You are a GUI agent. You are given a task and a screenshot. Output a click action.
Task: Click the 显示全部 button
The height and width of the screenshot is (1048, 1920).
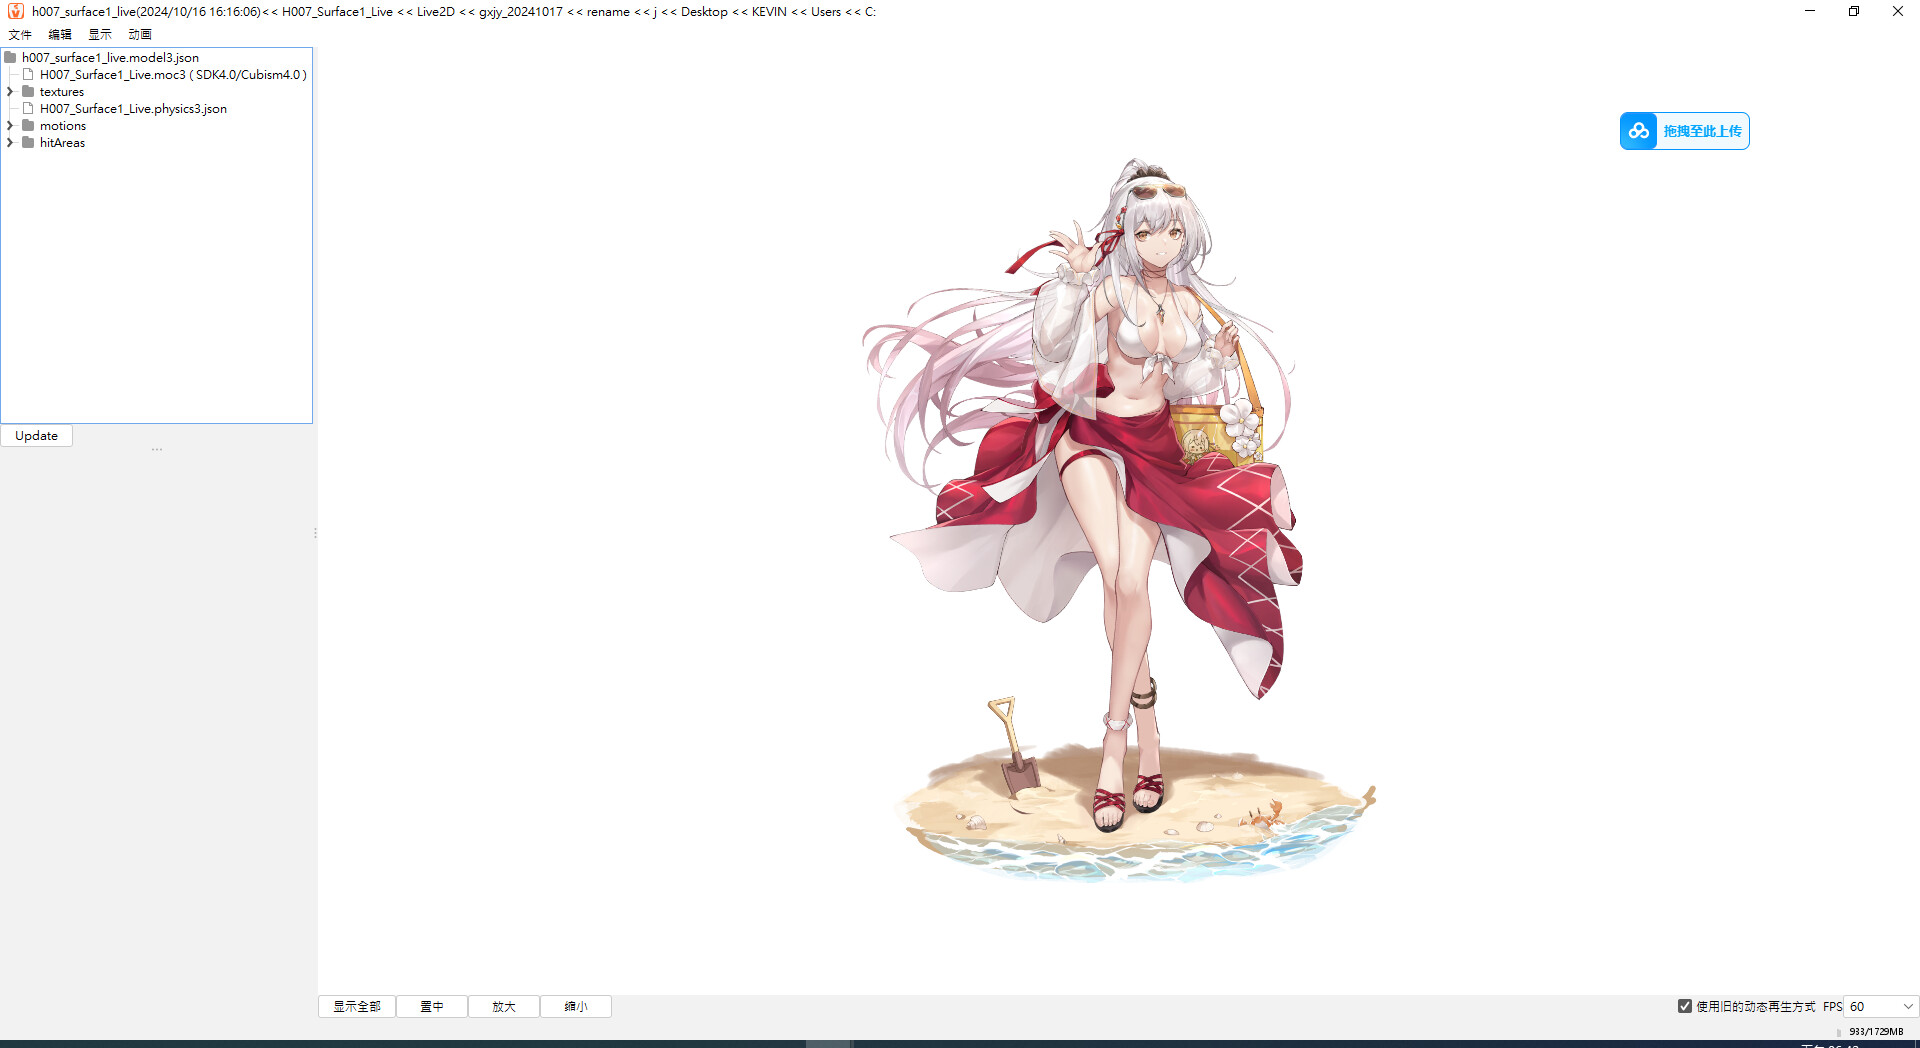point(357,1007)
